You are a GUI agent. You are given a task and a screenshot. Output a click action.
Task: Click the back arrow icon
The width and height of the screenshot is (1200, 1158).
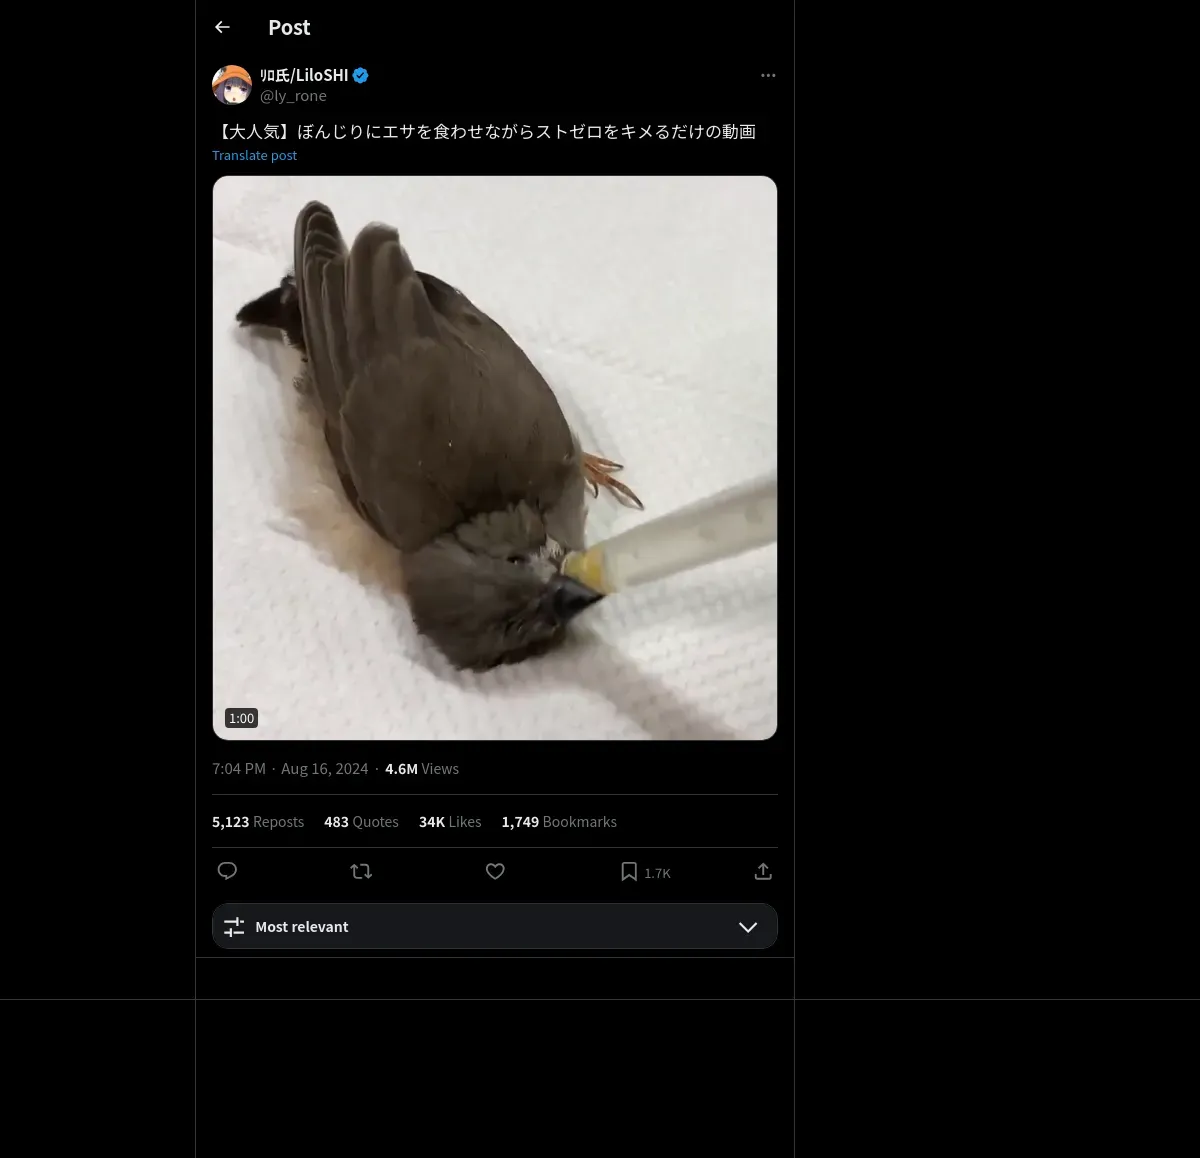[223, 27]
